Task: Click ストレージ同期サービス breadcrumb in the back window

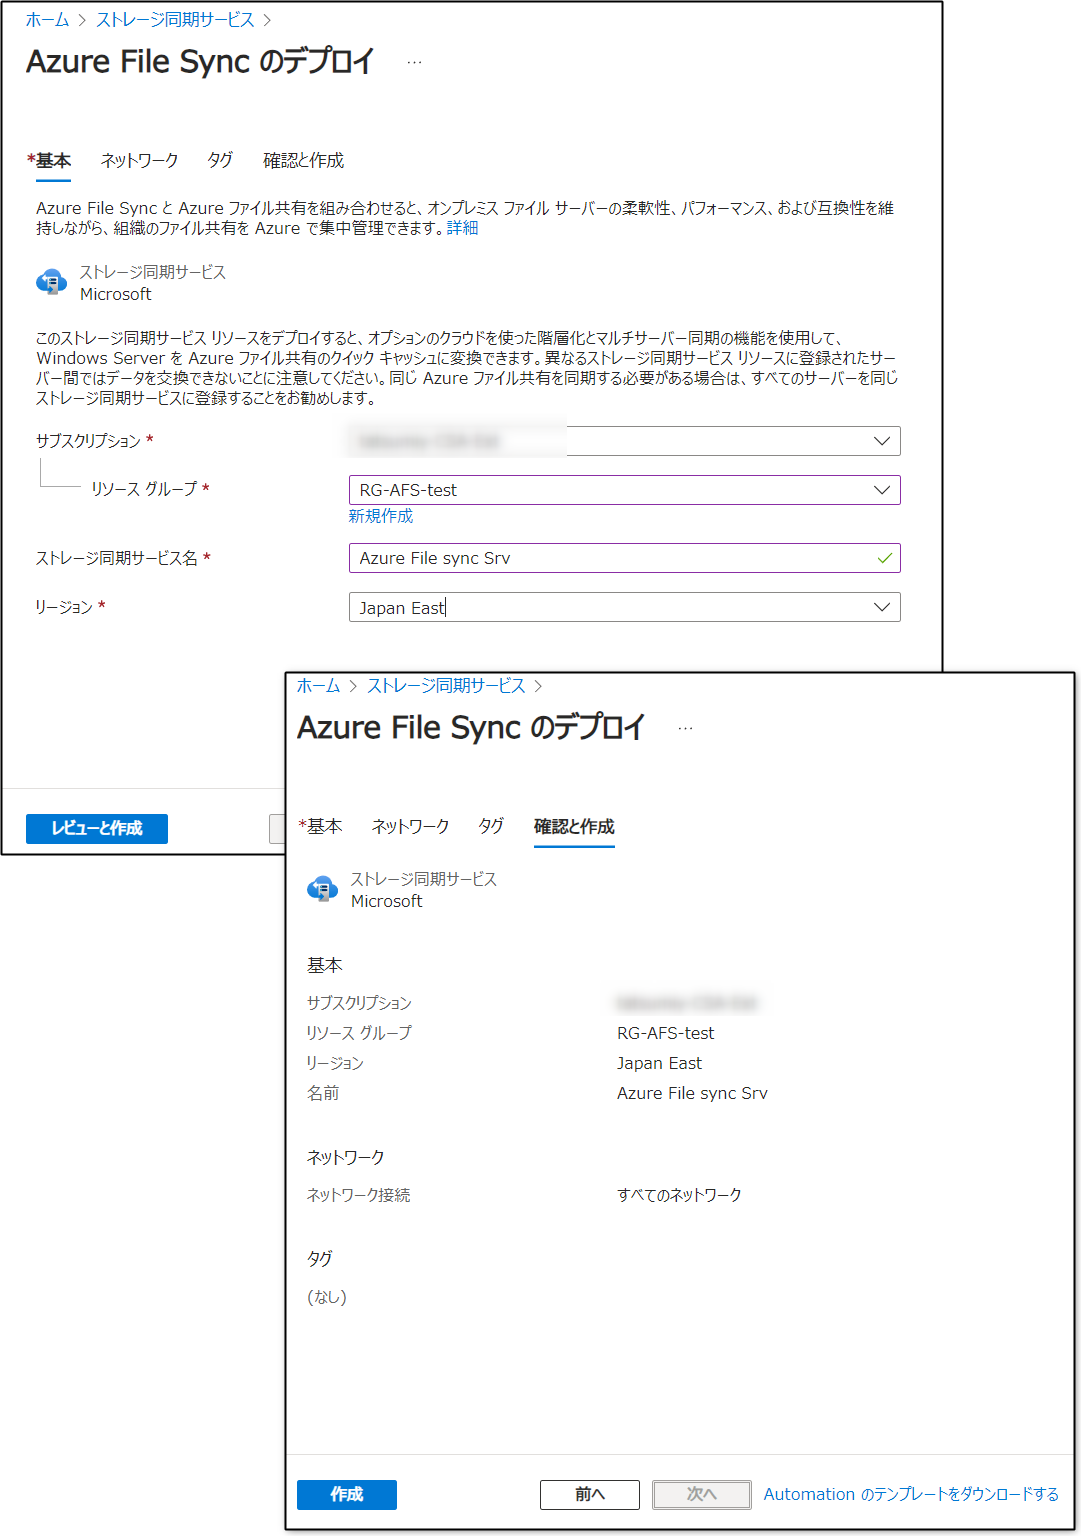Action: pos(175,20)
